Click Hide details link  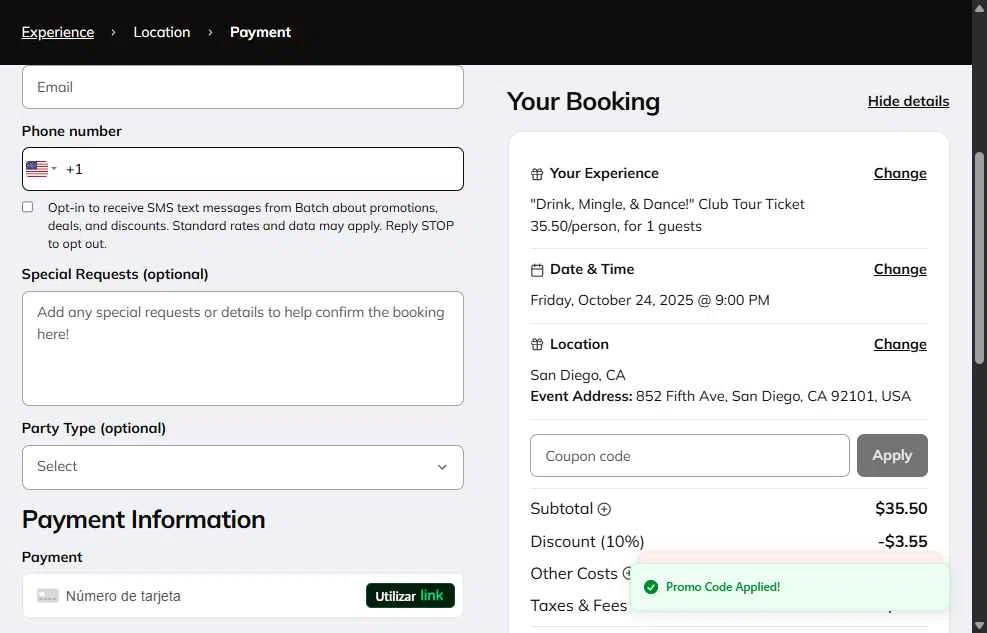[908, 101]
